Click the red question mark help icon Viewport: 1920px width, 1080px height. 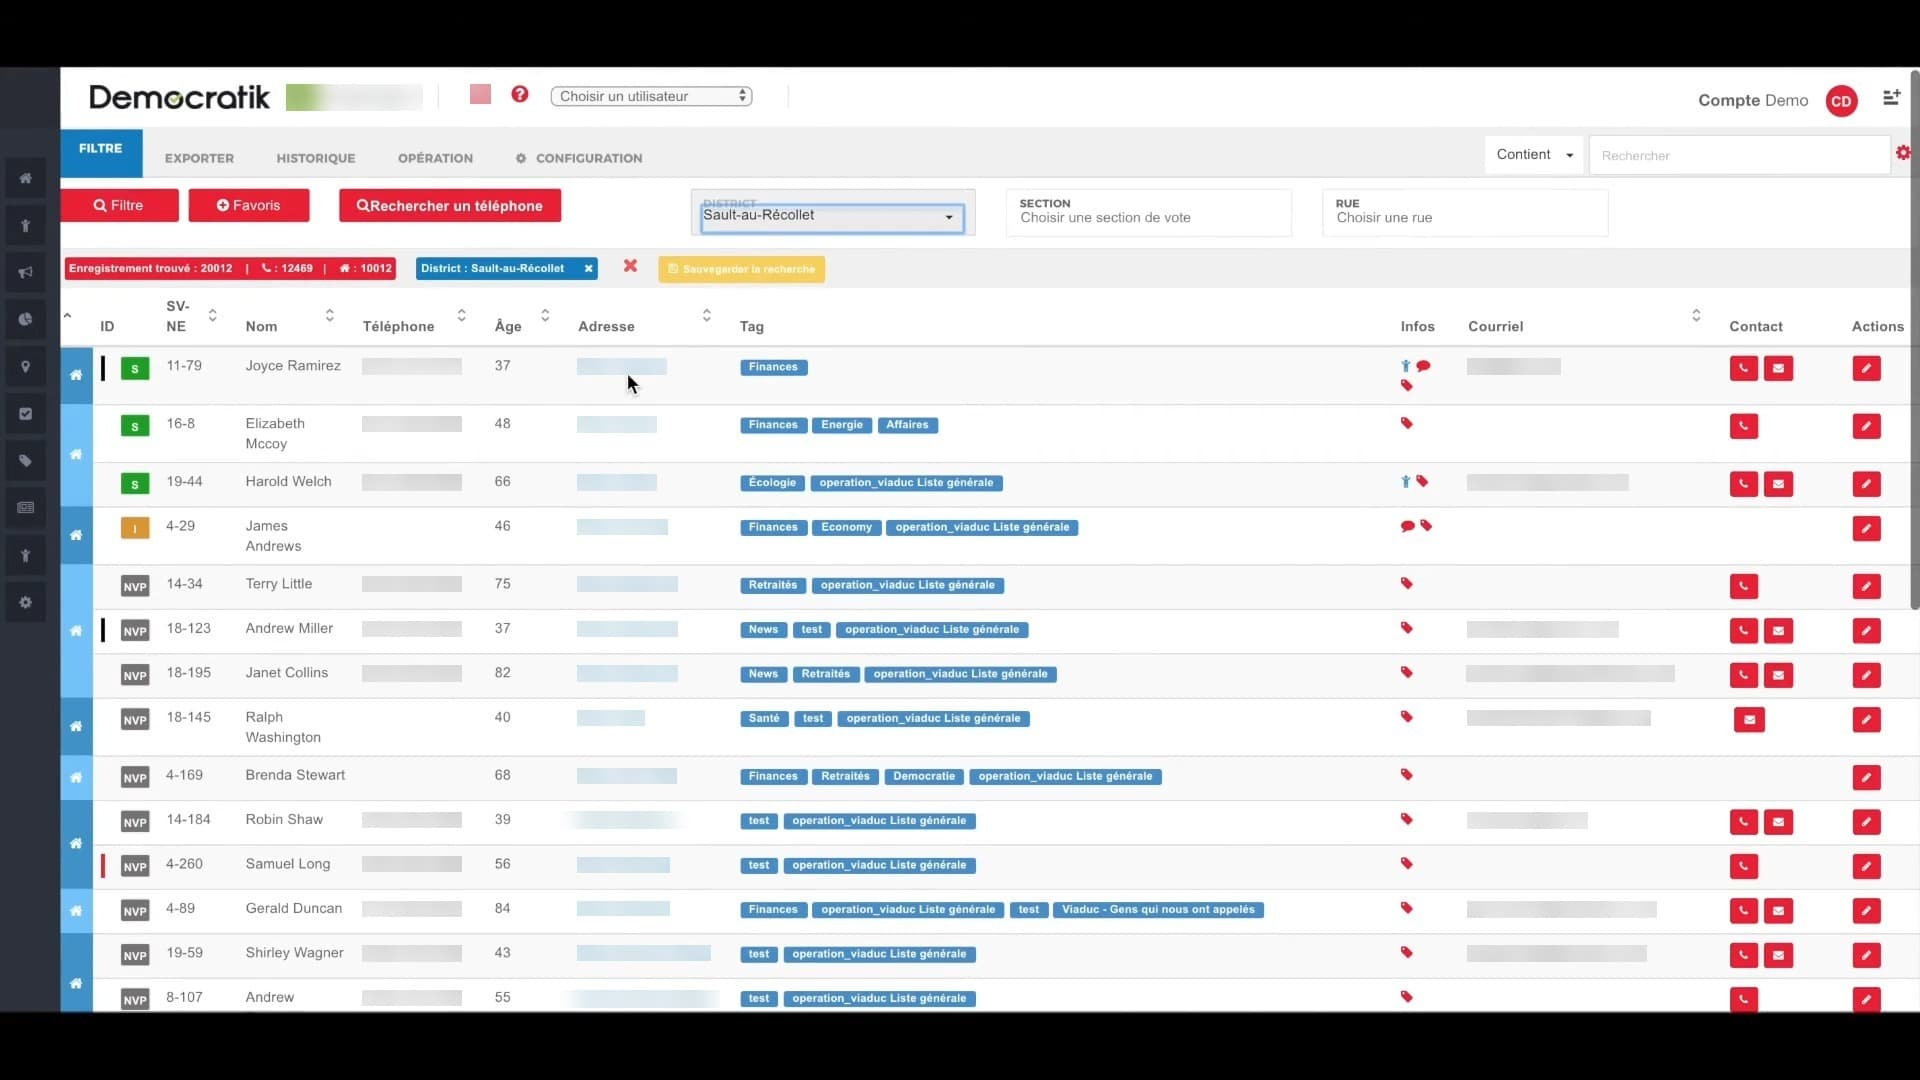point(520,94)
